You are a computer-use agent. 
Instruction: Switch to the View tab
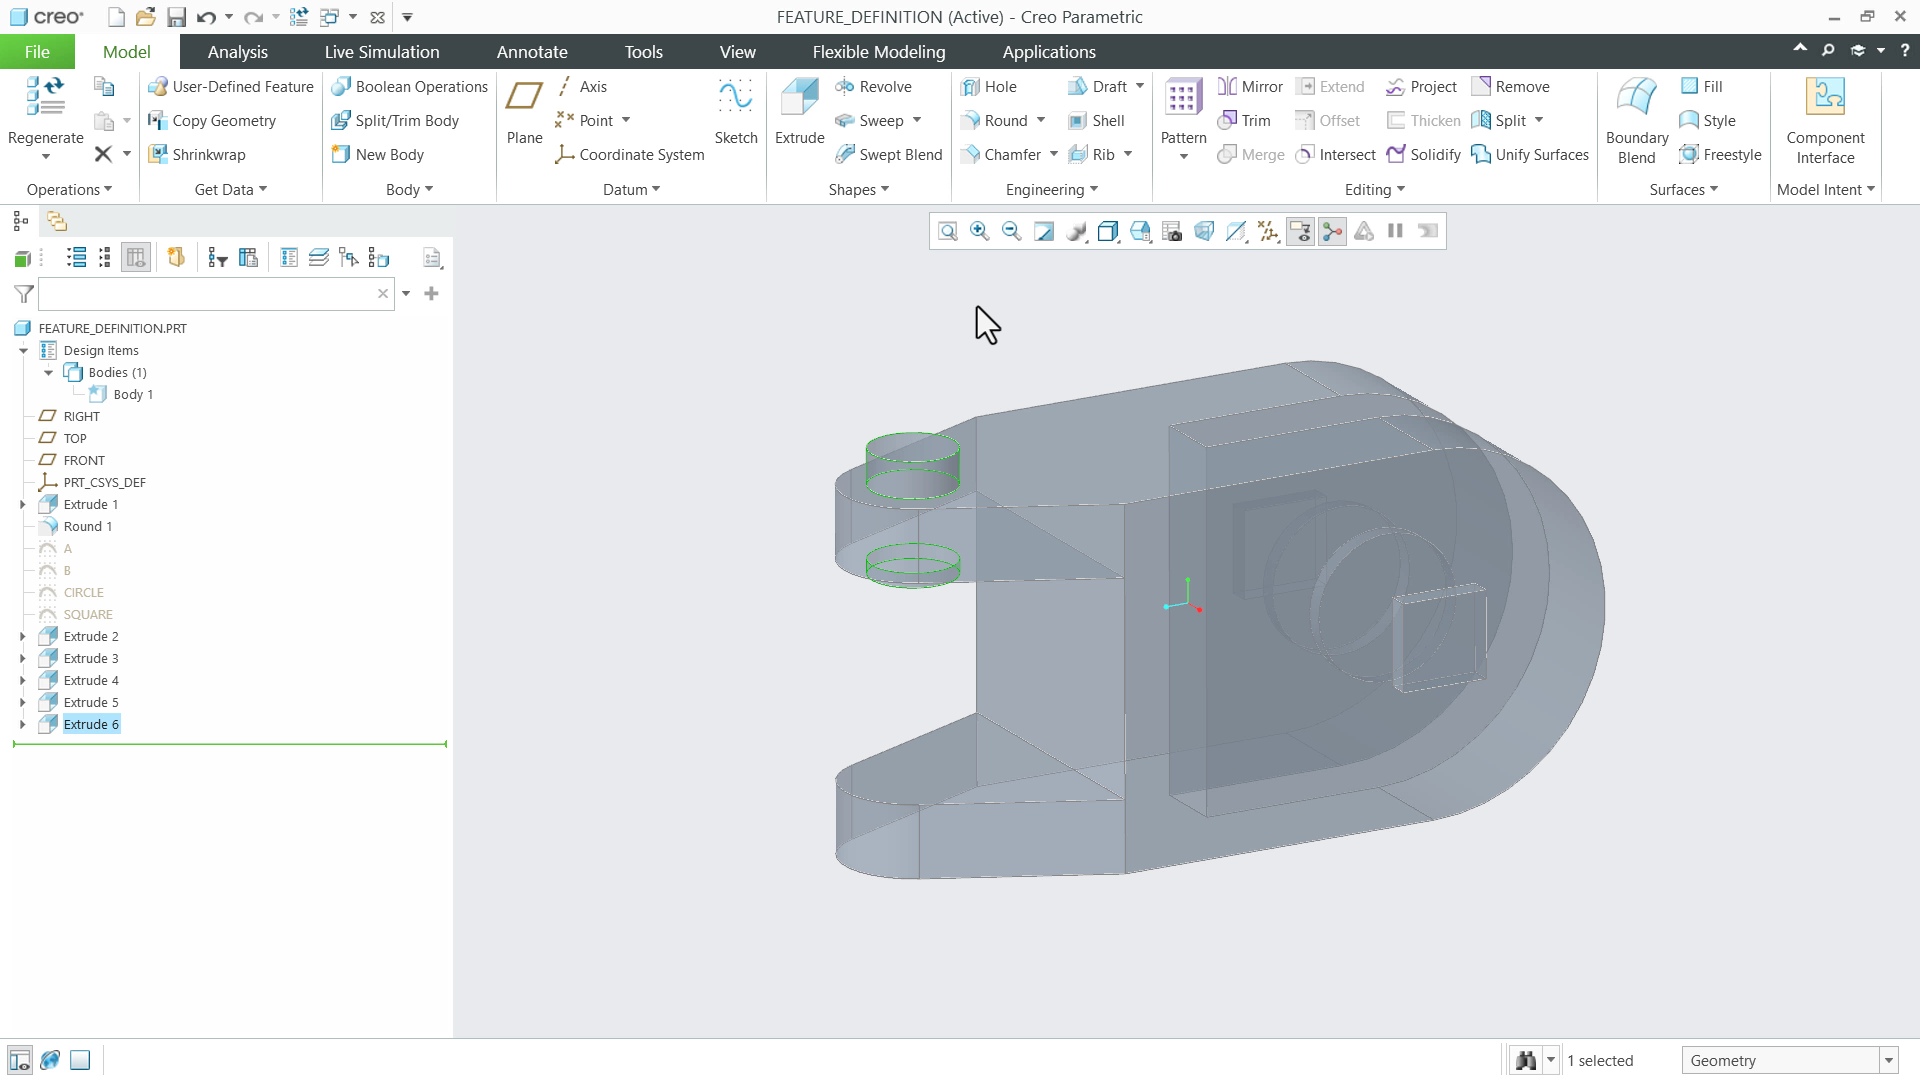click(738, 52)
